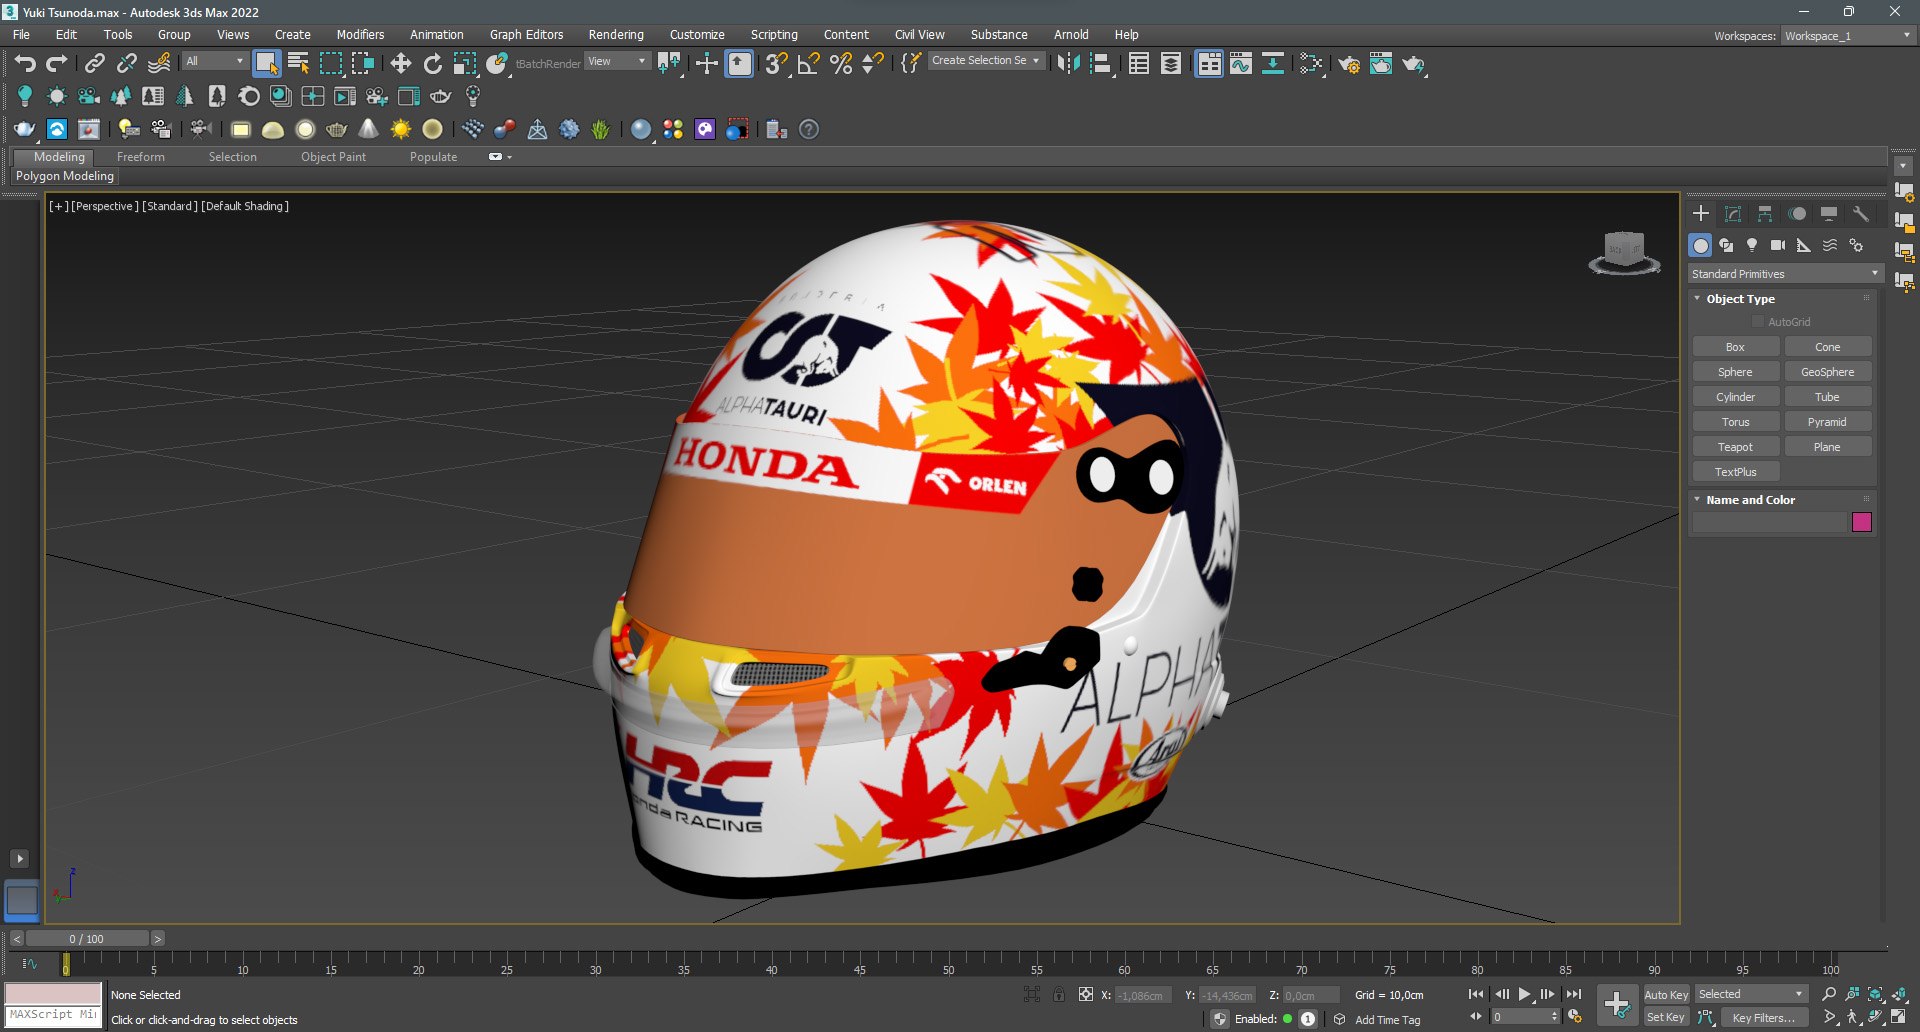Click the time slider 0 / 100
This screenshot has height=1032, width=1920.
click(x=86, y=939)
